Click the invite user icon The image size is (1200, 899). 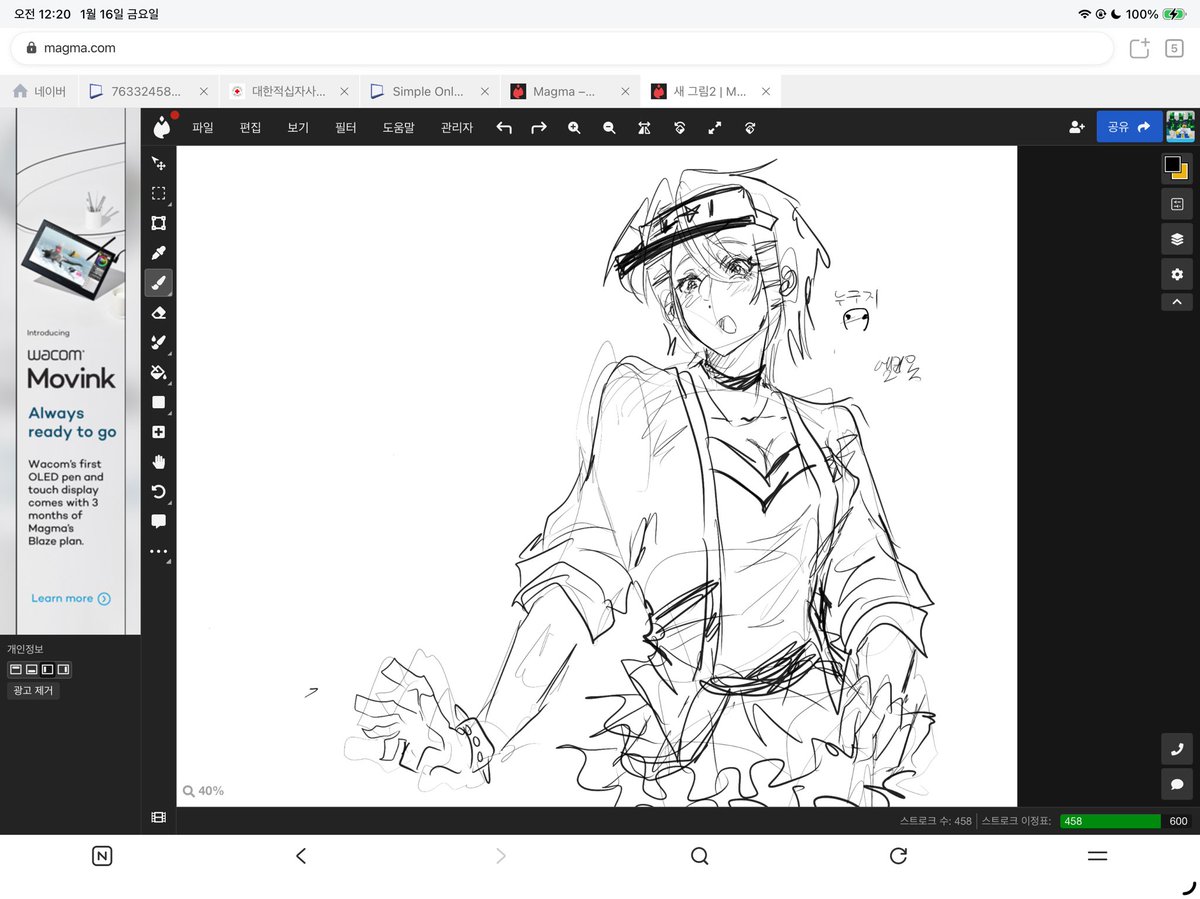coord(1077,127)
